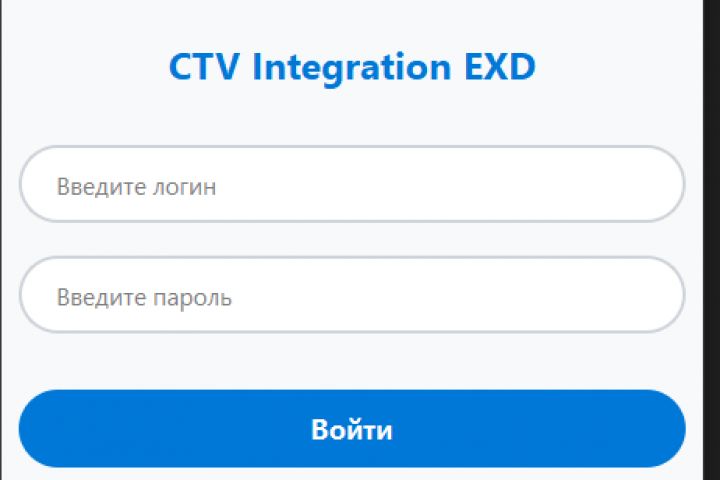The width and height of the screenshot is (720, 480).
Task: Submit the form with the Войти button
Action: pos(352,429)
